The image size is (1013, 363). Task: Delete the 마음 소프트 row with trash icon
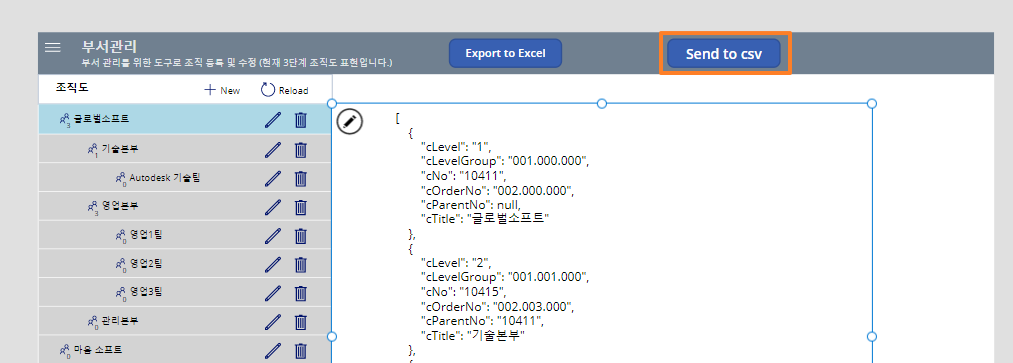click(x=300, y=351)
